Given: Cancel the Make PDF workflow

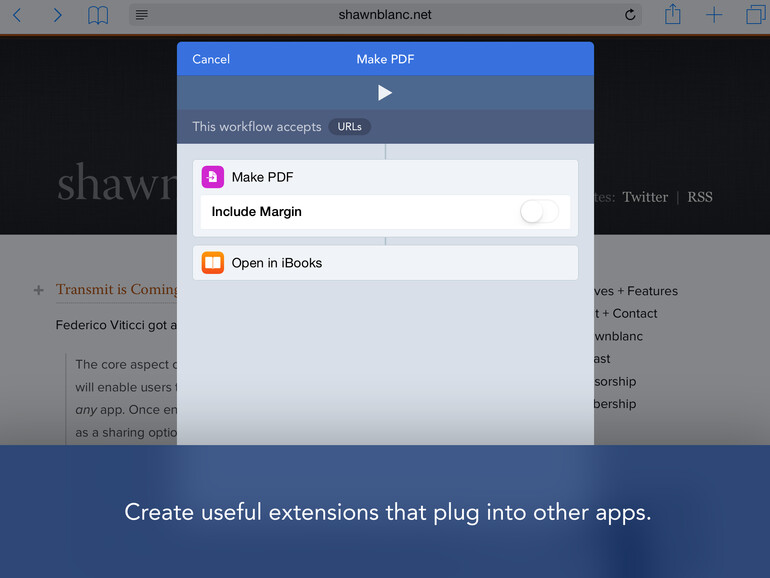Looking at the screenshot, I should click(211, 59).
